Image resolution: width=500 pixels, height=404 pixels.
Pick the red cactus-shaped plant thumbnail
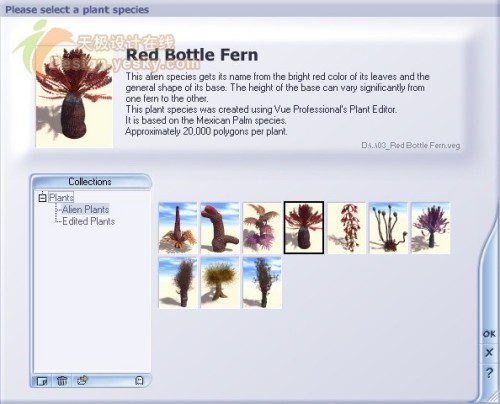pos(220,228)
